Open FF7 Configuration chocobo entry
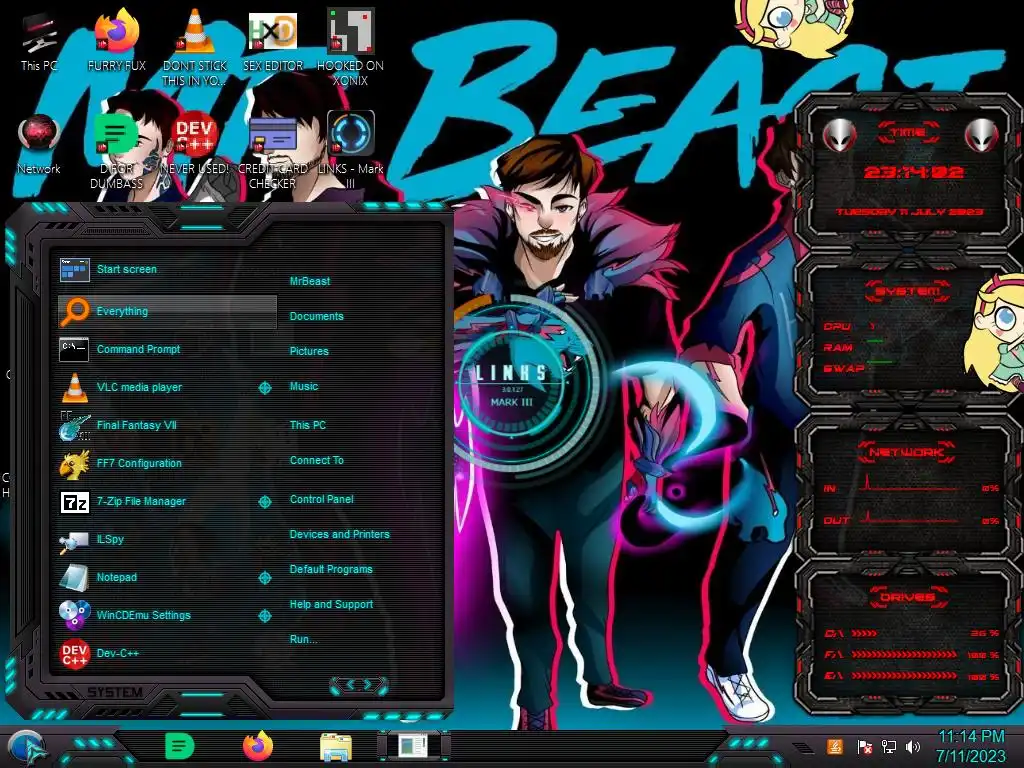Screen dimensions: 1024x768 click(x=167, y=463)
